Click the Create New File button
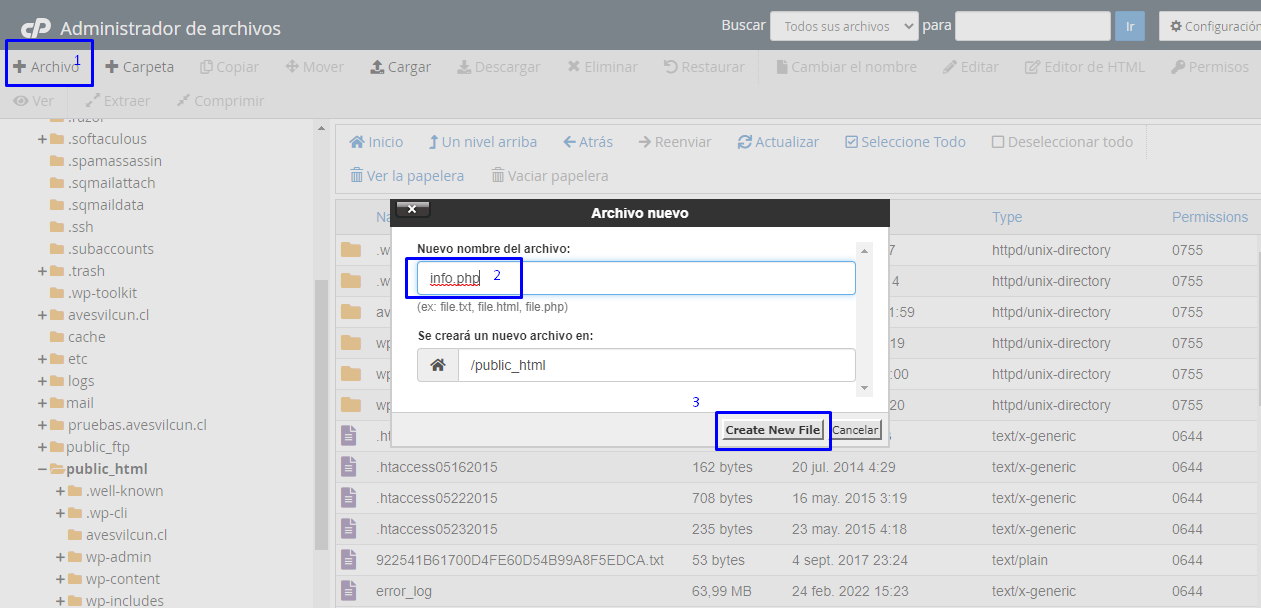The height and width of the screenshot is (608, 1261). [772, 430]
